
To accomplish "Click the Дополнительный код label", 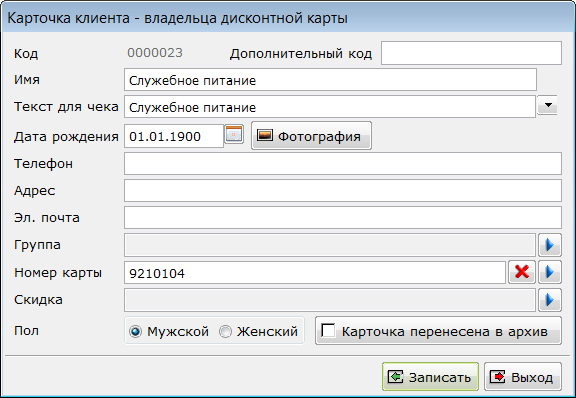I will coord(301,54).
